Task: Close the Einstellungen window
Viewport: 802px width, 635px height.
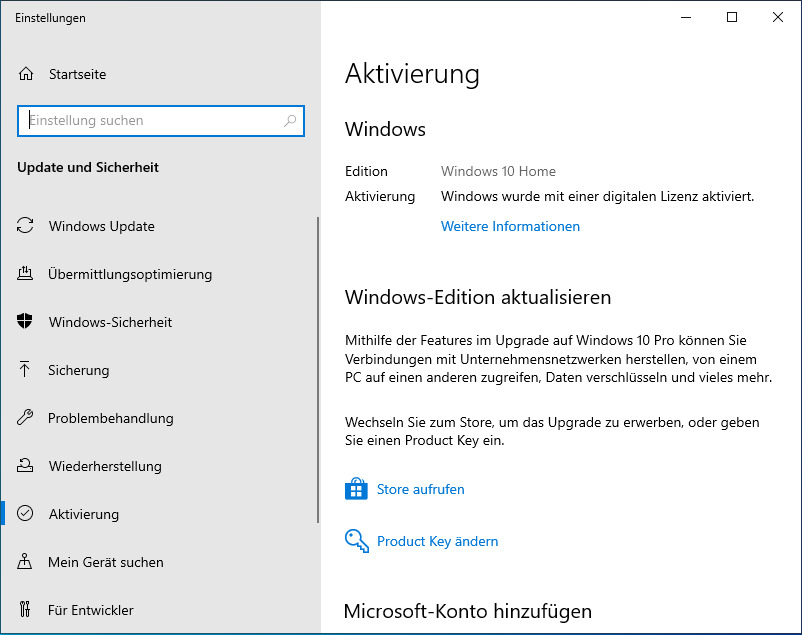Action: (x=777, y=17)
